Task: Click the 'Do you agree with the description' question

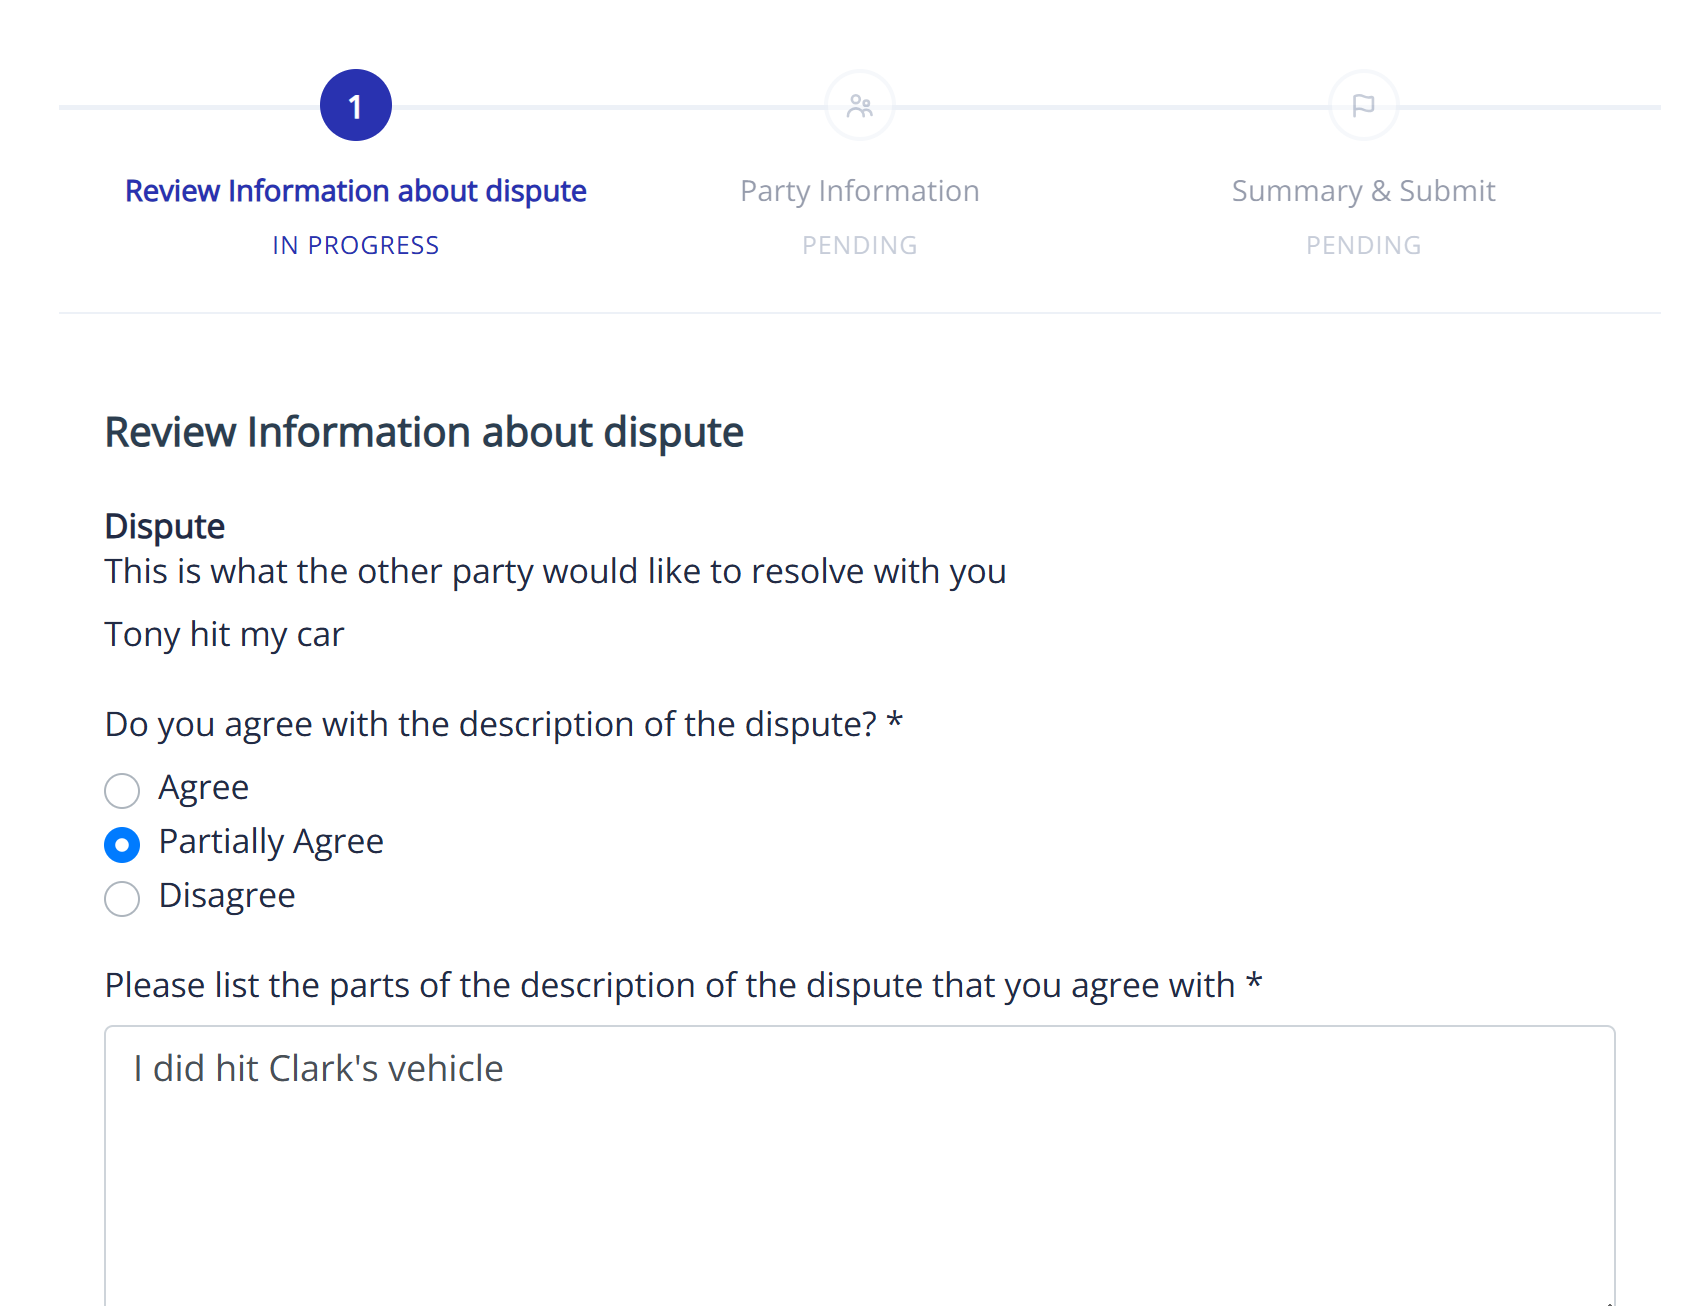Action: coord(503,724)
